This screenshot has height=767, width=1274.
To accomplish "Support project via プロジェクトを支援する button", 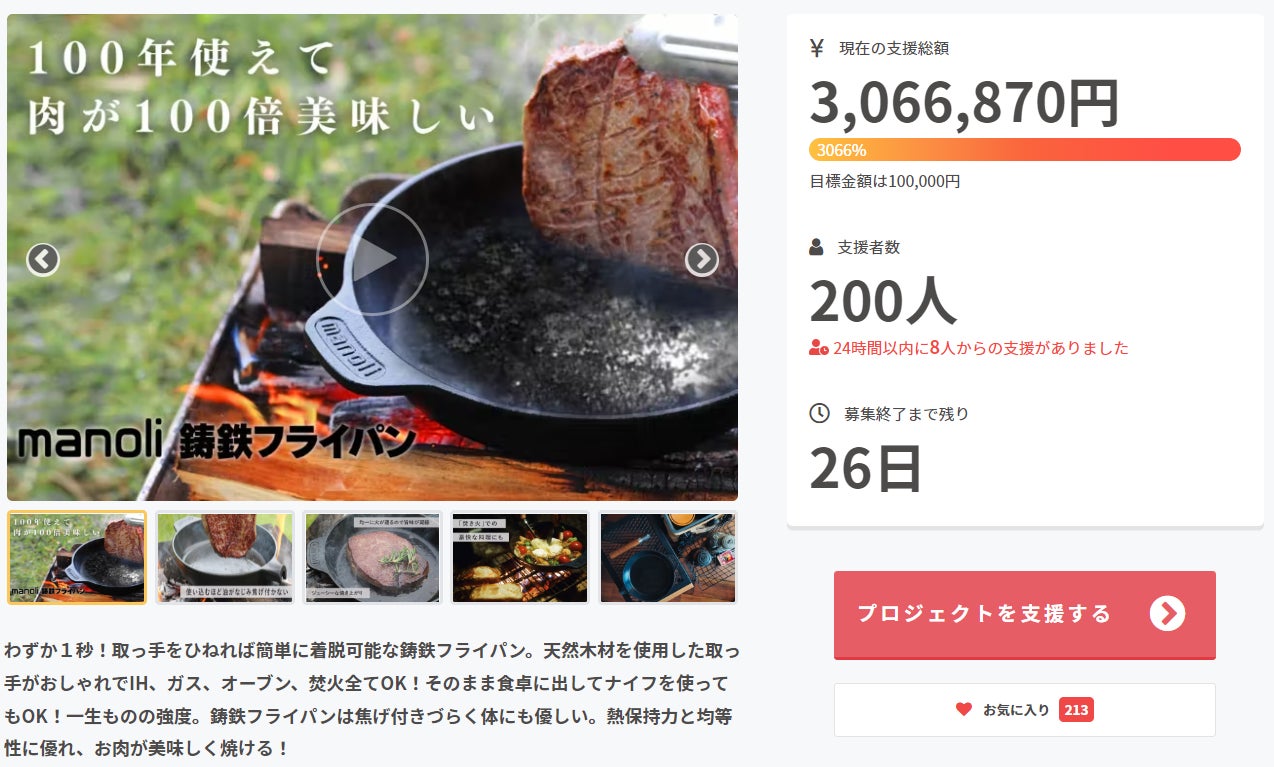I will click(x=1025, y=615).
